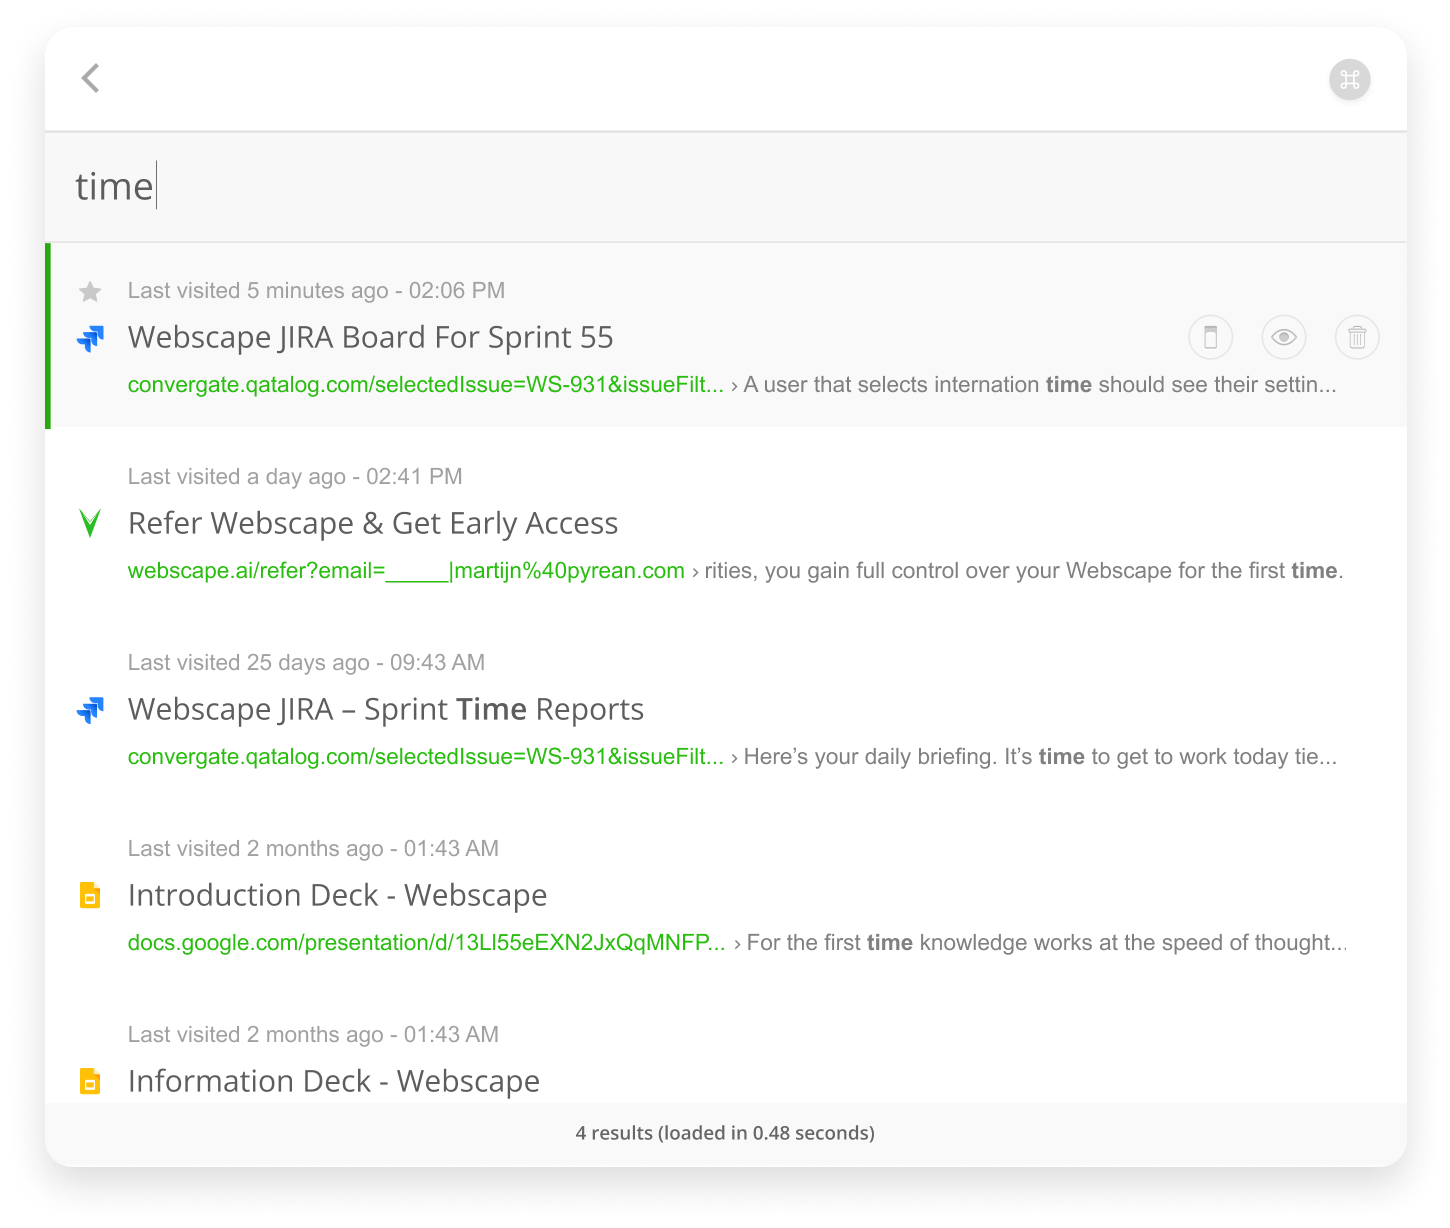The width and height of the screenshot is (1450, 1228).
Task: Select the 'Here's your daily briefing' snippet
Action: click(1040, 757)
